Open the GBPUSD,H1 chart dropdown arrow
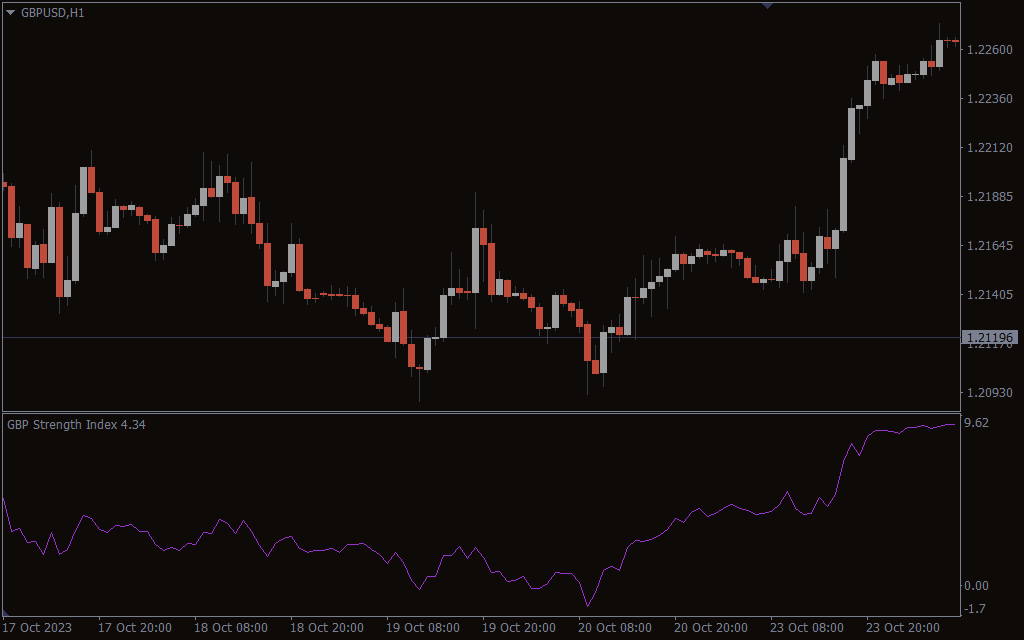The height and width of the screenshot is (640, 1024). [11, 12]
